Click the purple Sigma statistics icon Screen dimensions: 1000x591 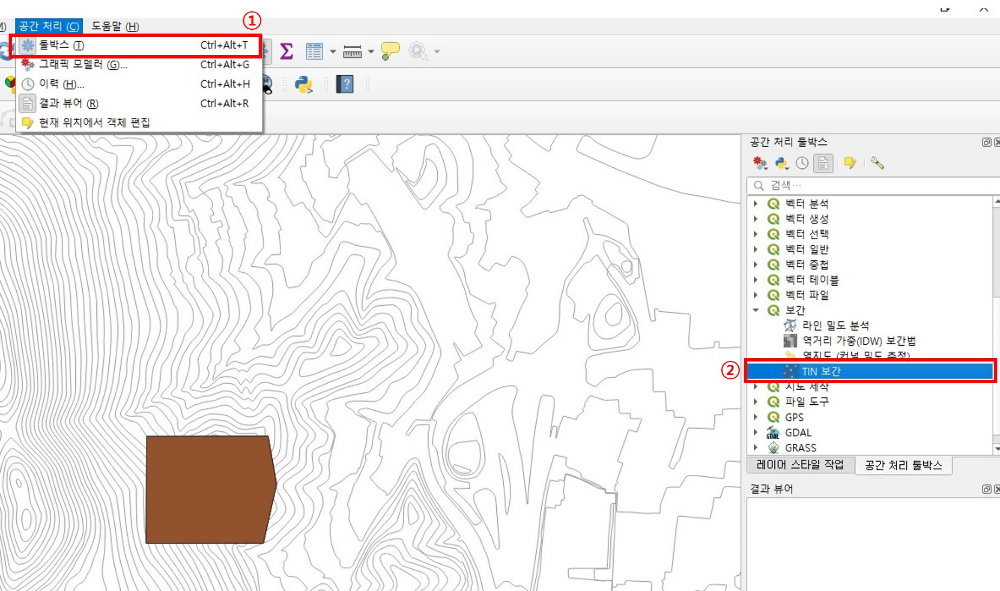(x=286, y=51)
